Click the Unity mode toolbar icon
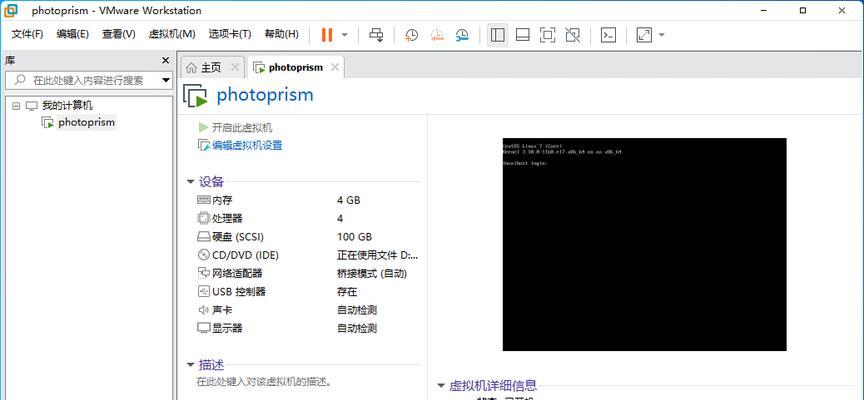Viewport: 864px width, 400px height. pos(573,35)
